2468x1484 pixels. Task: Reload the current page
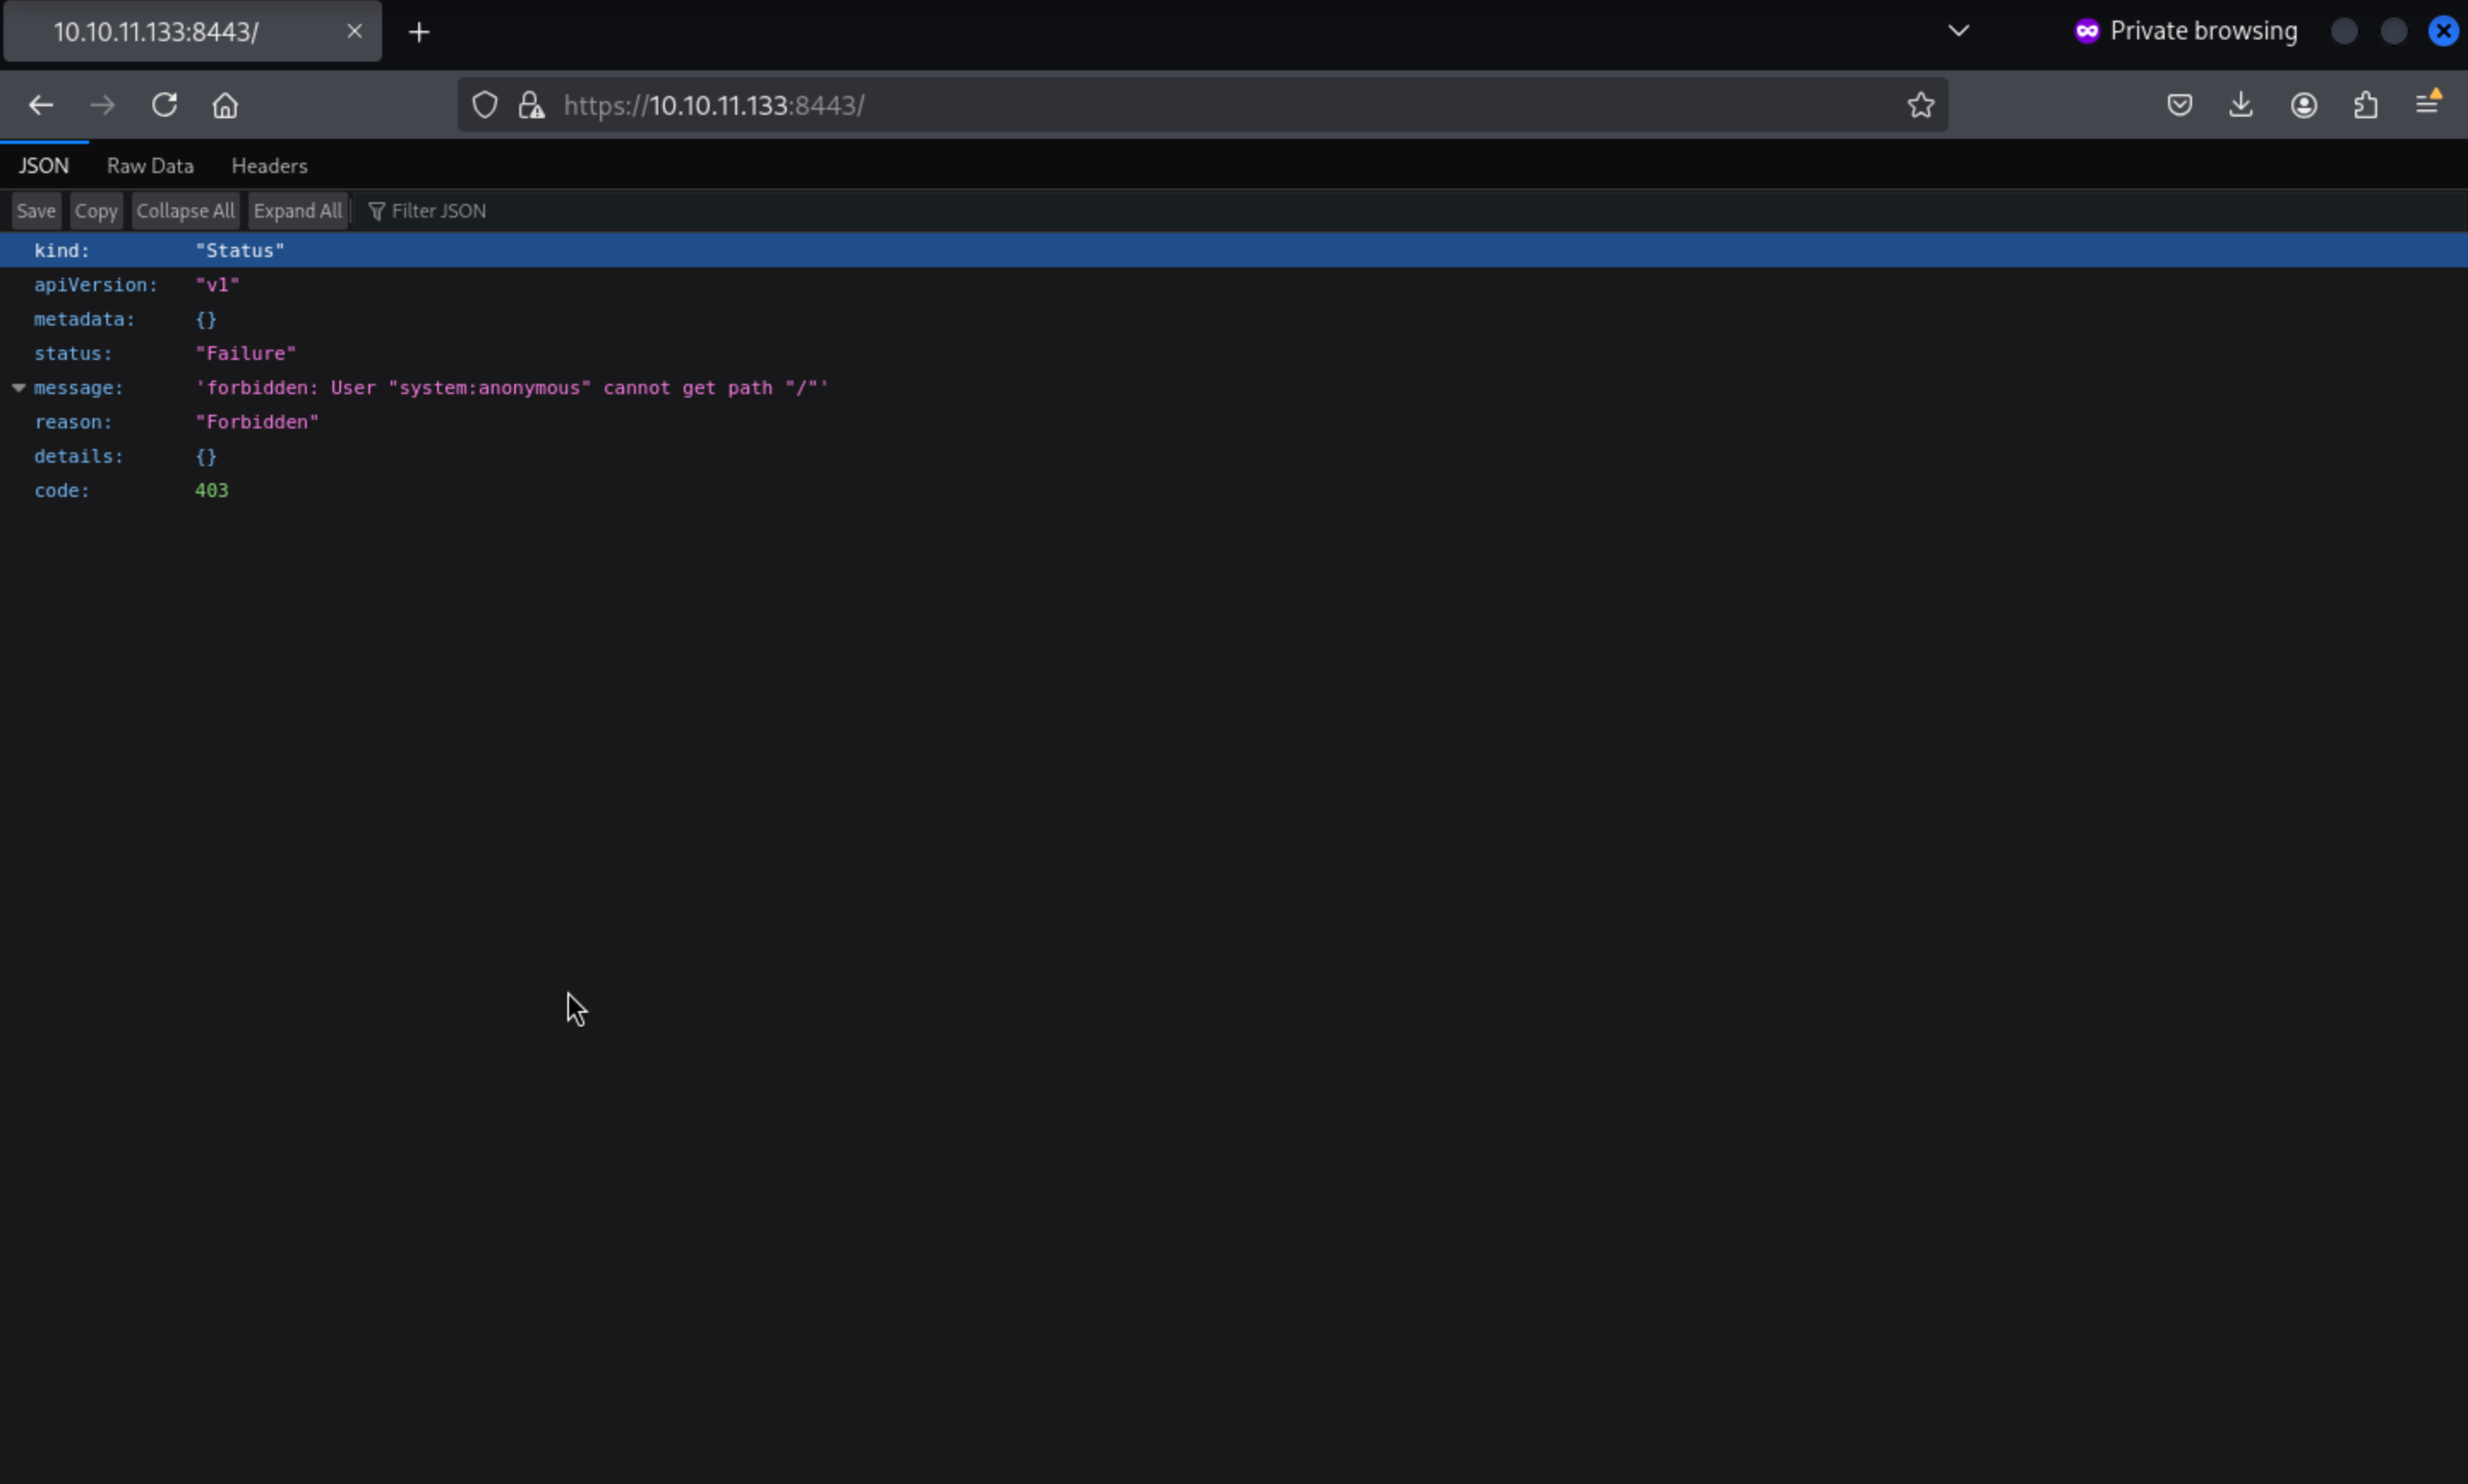pyautogui.click(x=164, y=105)
